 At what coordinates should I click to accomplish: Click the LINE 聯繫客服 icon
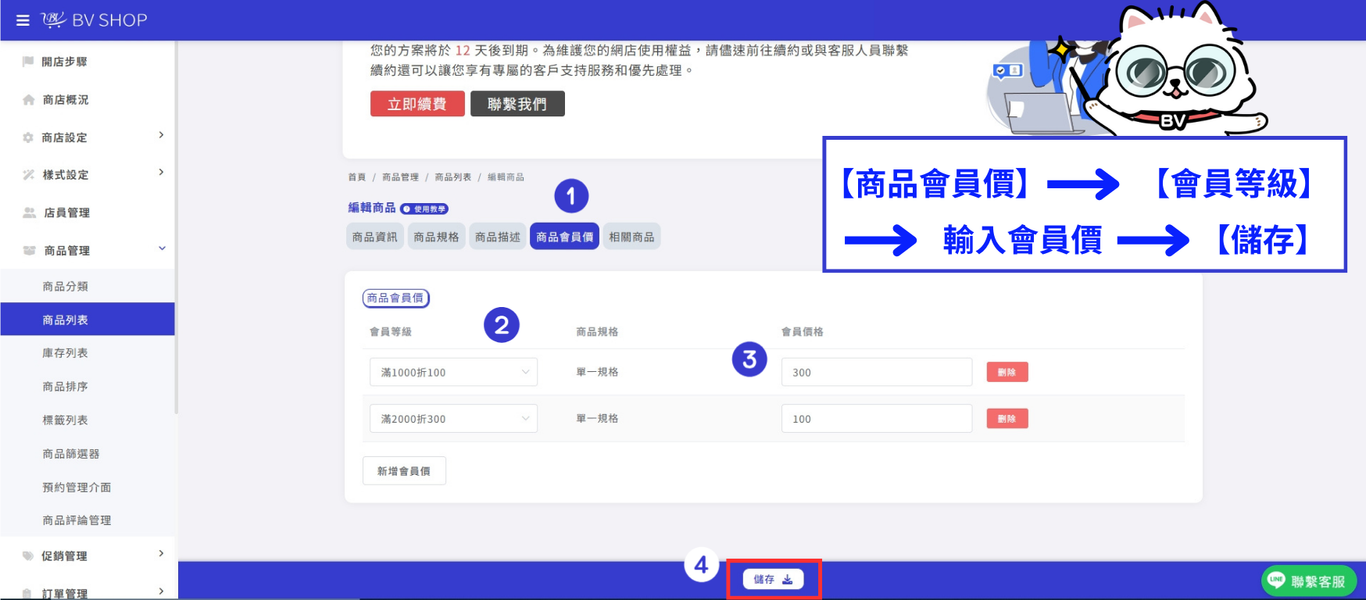[1276, 580]
